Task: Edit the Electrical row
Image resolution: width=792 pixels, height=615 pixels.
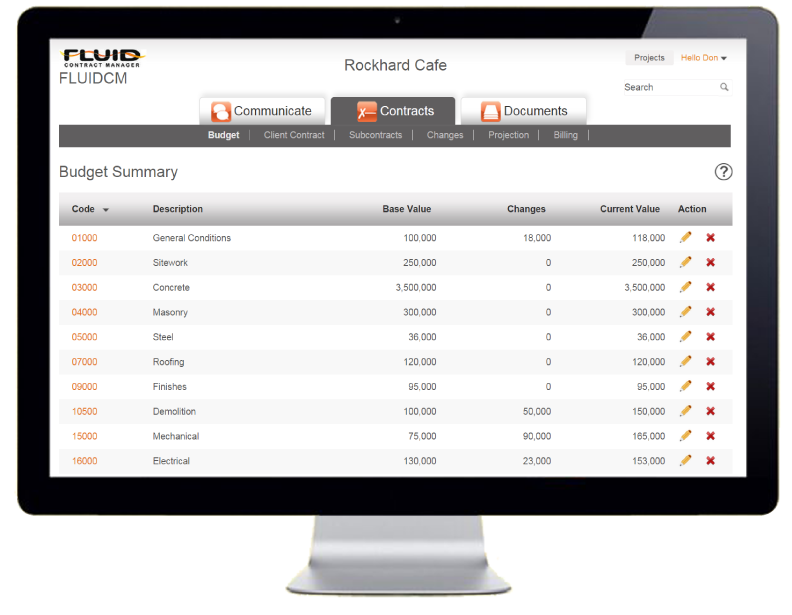Action: (x=685, y=460)
